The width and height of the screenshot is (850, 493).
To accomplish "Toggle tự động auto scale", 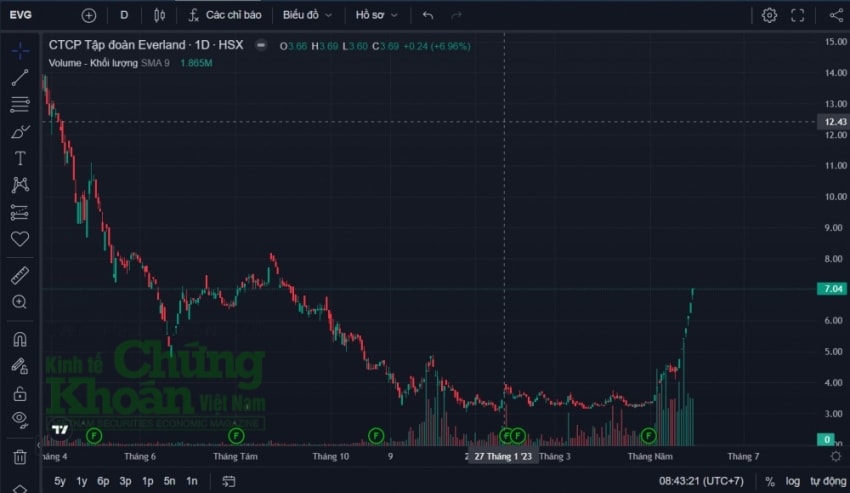I will pyautogui.click(x=828, y=481).
